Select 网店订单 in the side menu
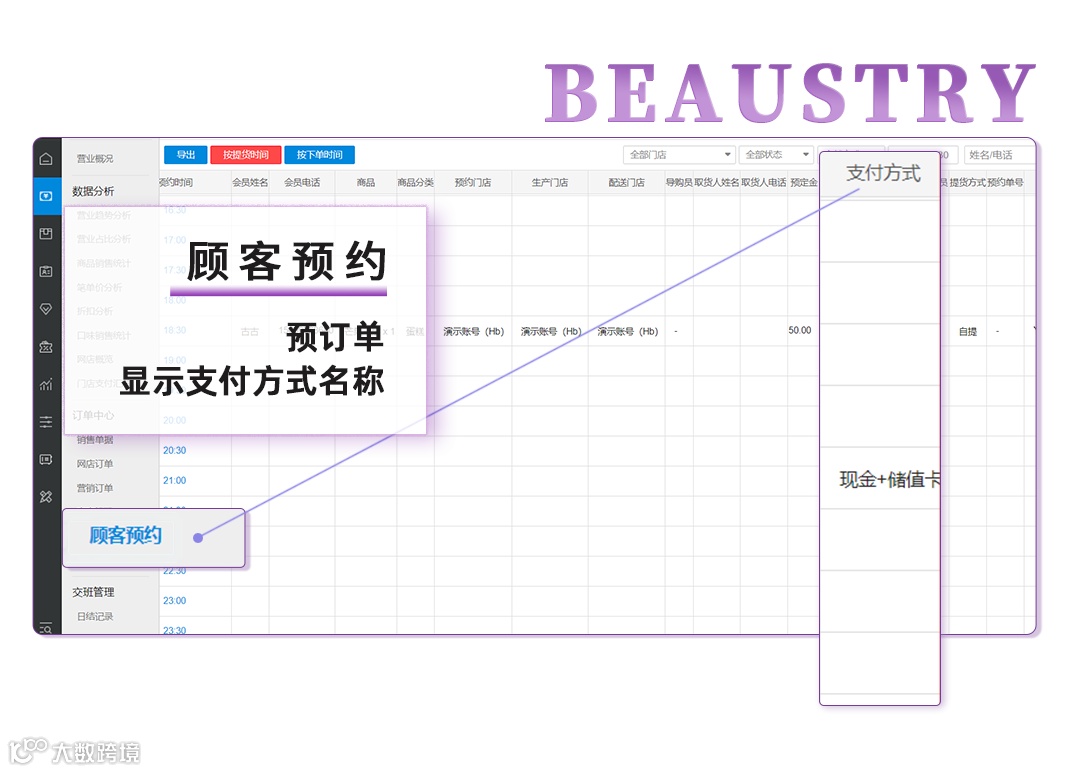 point(95,463)
